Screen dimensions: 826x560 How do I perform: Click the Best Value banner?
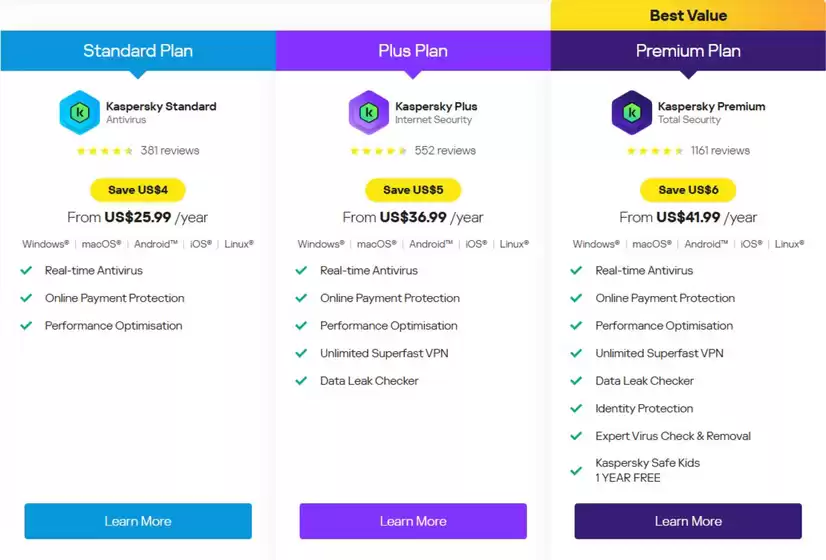click(x=688, y=15)
